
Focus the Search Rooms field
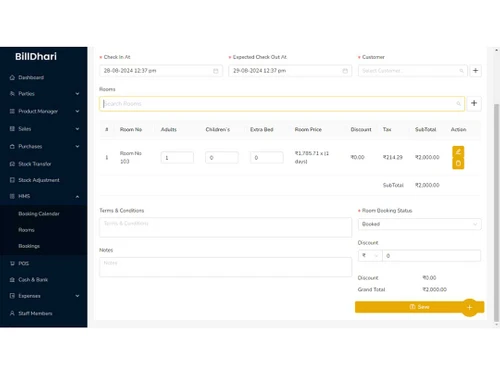(x=282, y=104)
